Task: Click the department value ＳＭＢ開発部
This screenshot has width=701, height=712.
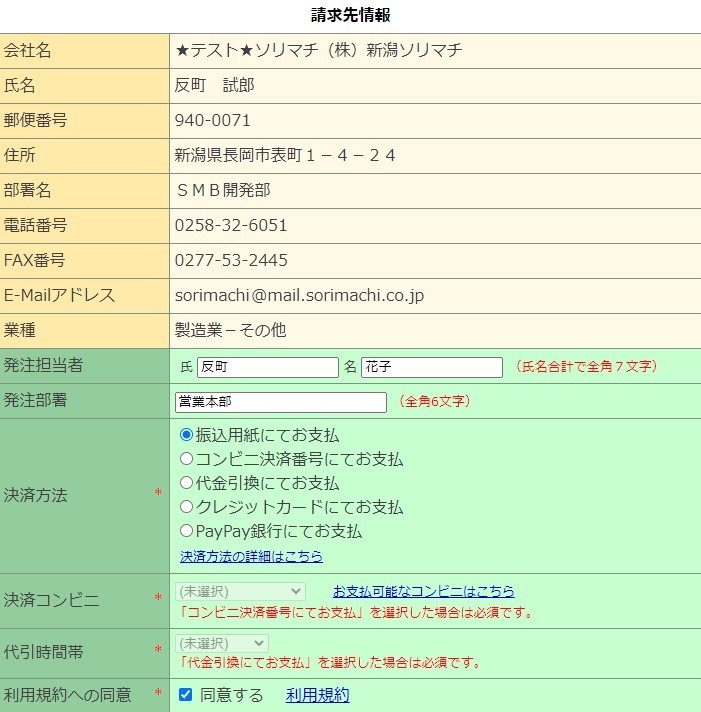Action: [223, 190]
